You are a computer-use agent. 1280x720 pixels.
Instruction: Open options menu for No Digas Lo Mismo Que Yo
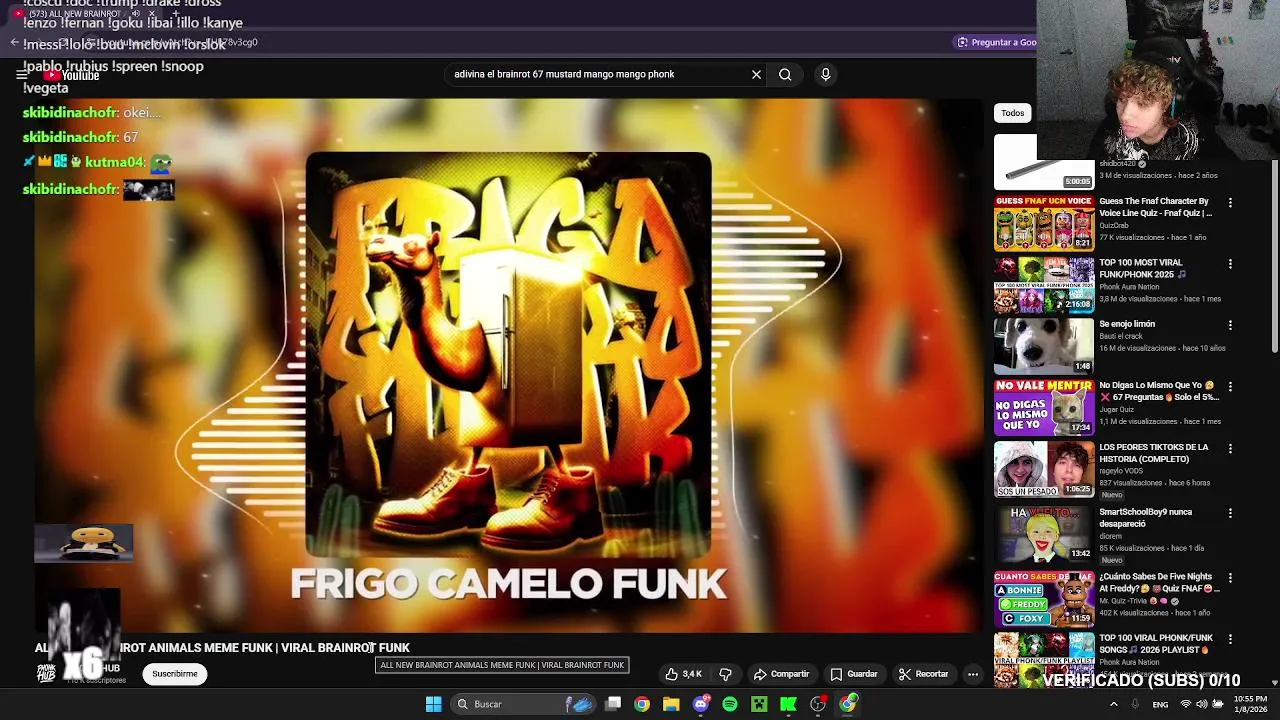pyautogui.click(x=1230, y=387)
